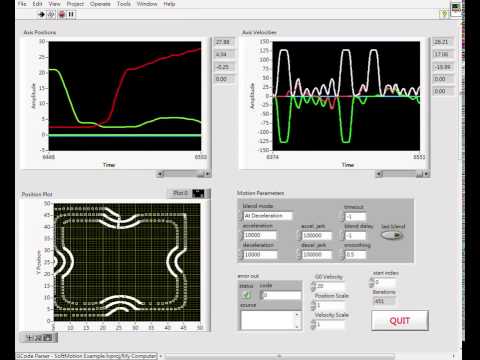Screen dimensions: 480x360
Task: Open the Operate menu
Action: (100, 4)
